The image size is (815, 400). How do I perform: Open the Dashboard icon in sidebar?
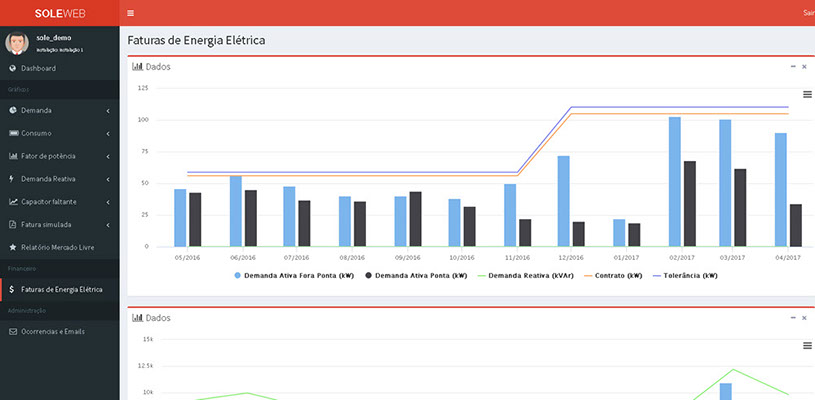(12, 68)
